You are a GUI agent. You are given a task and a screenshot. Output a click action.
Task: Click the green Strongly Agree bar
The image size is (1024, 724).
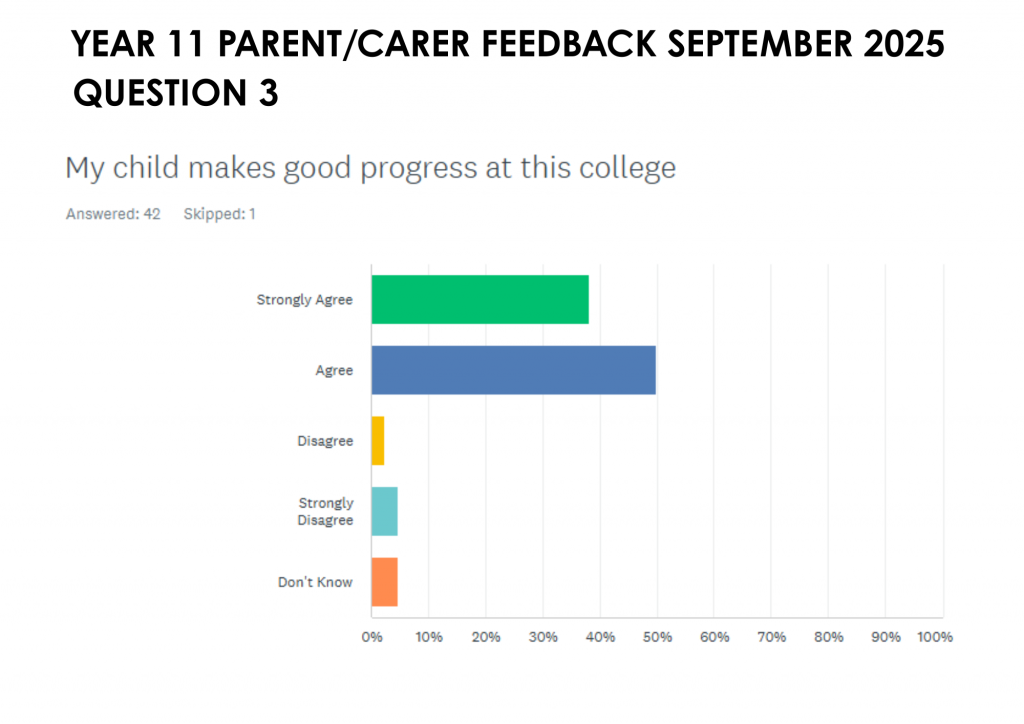point(480,299)
